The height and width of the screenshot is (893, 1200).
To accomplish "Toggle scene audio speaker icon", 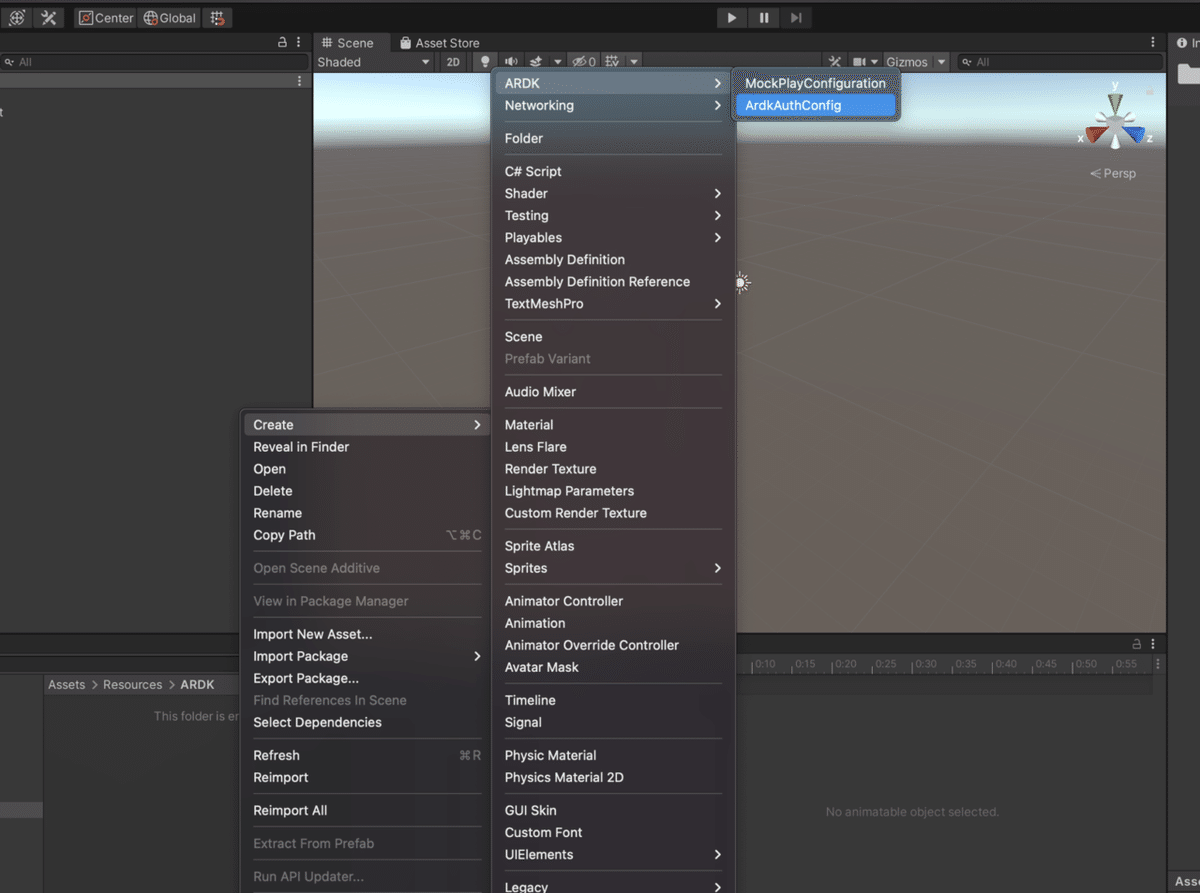I will (511, 62).
